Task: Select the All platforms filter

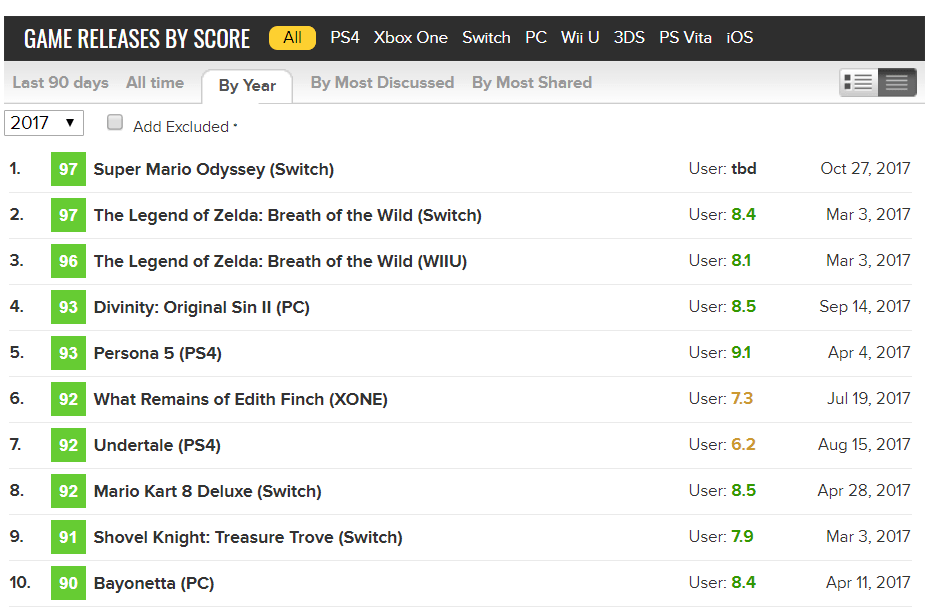Action: [293, 38]
